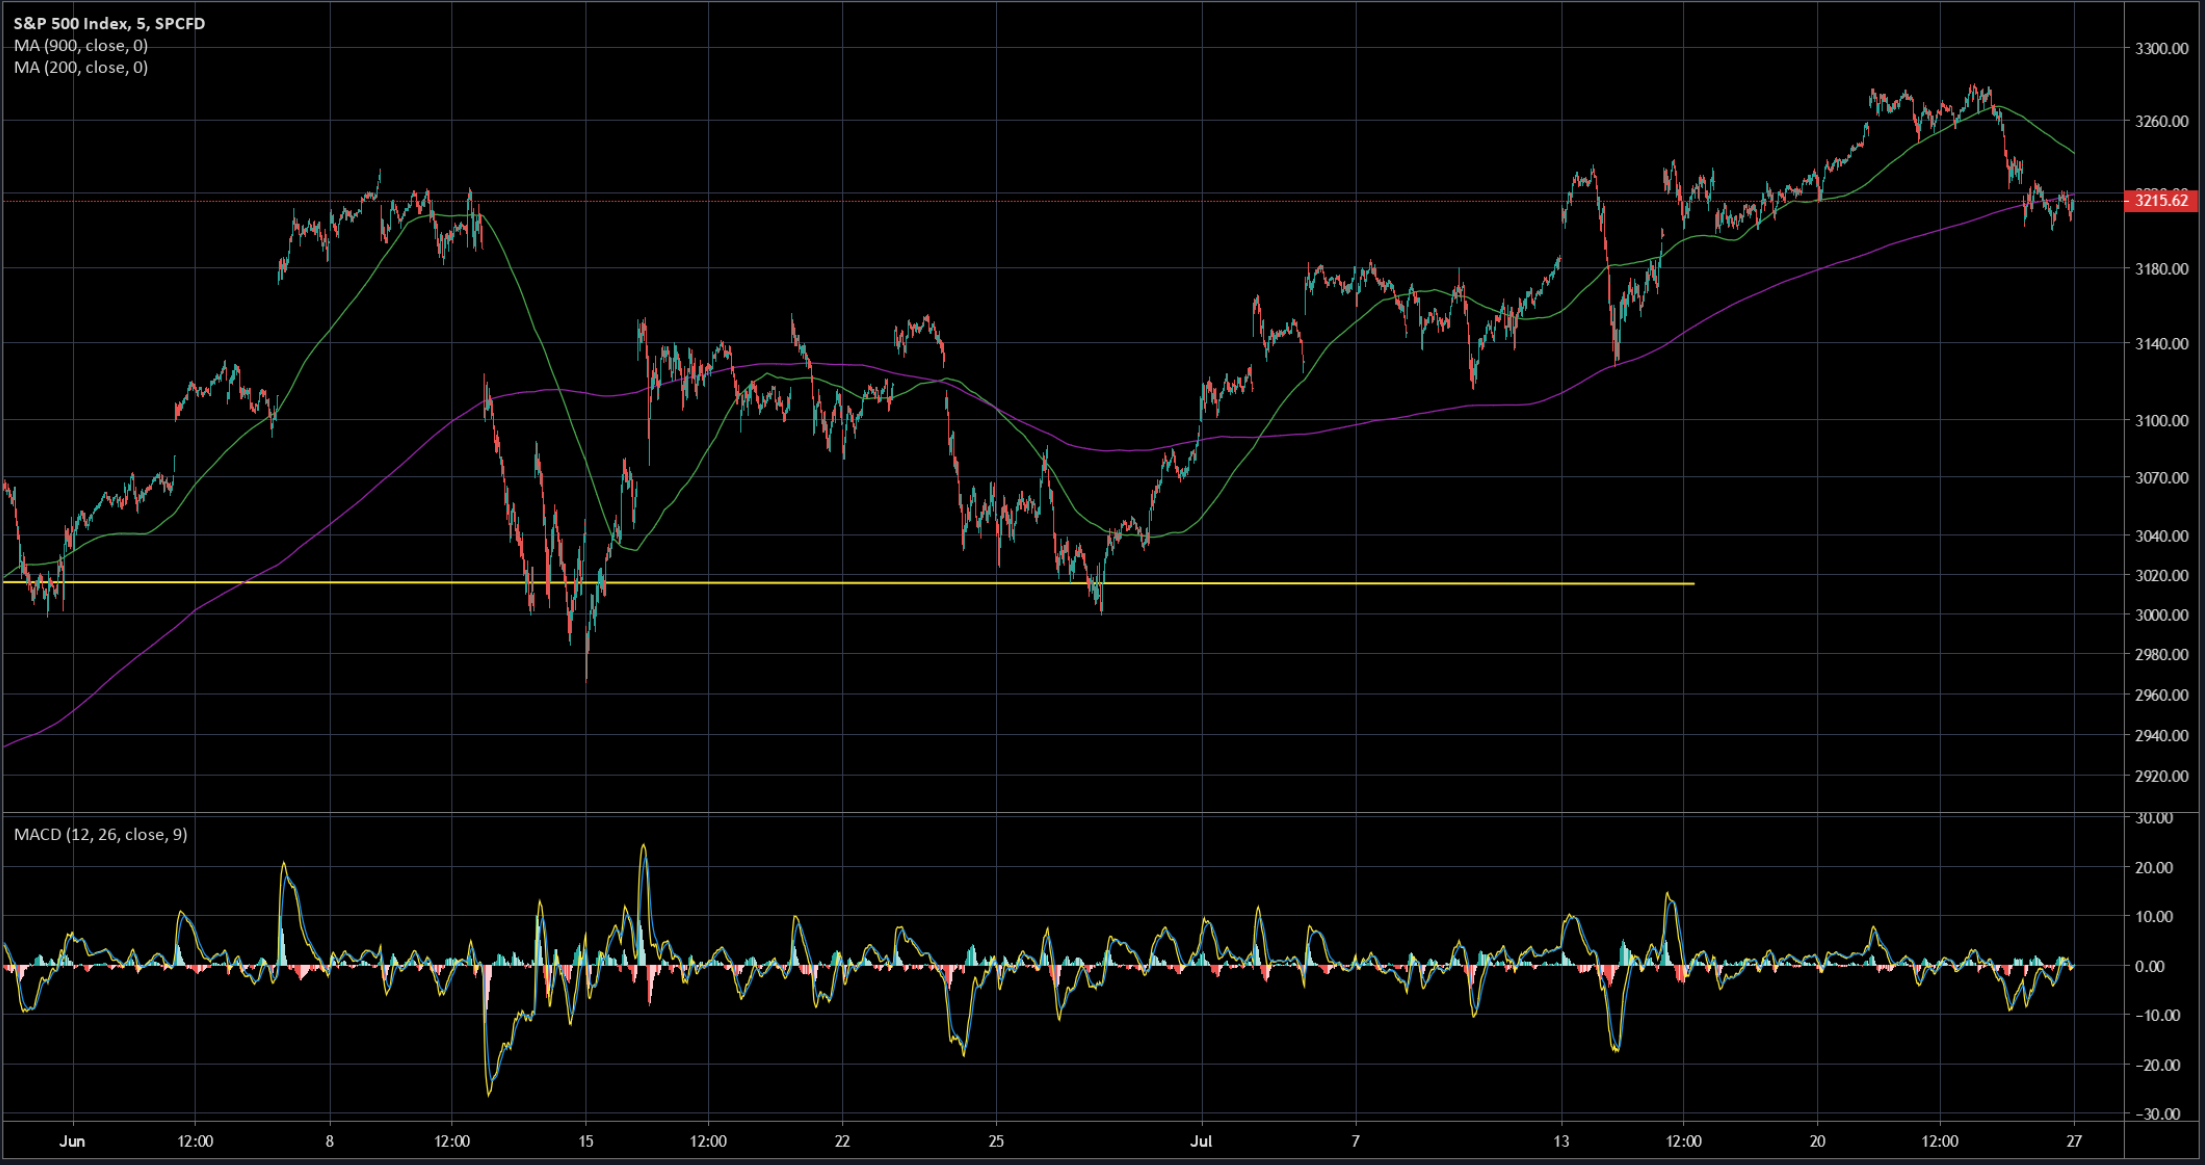This screenshot has height=1165, width=2205.
Task: Click the 3040.00 price axis label
Action: pyautogui.click(x=2161, y=536)
